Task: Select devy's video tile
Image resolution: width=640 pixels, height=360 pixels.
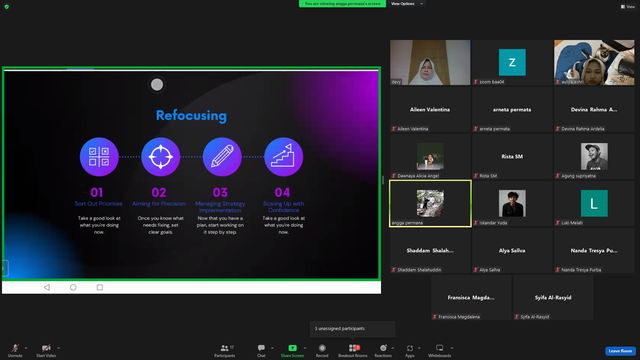Action: tap(430, 62)
